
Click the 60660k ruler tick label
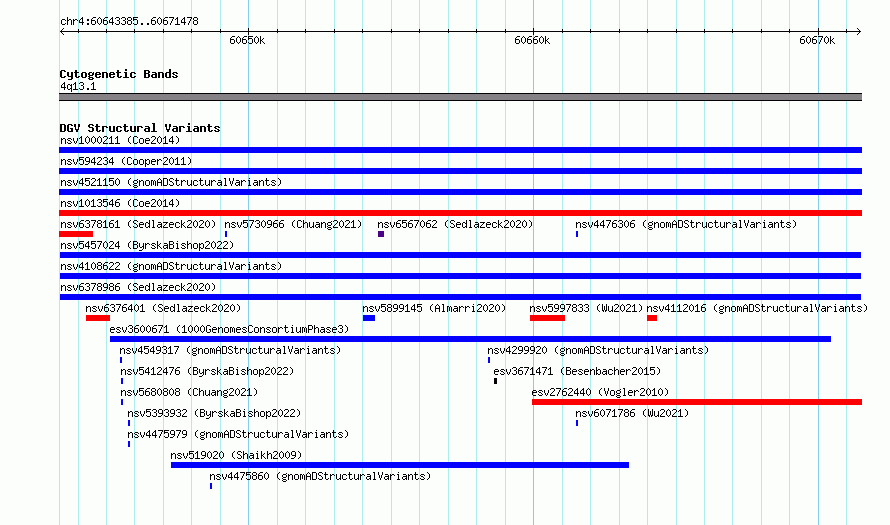pos(532,40)
